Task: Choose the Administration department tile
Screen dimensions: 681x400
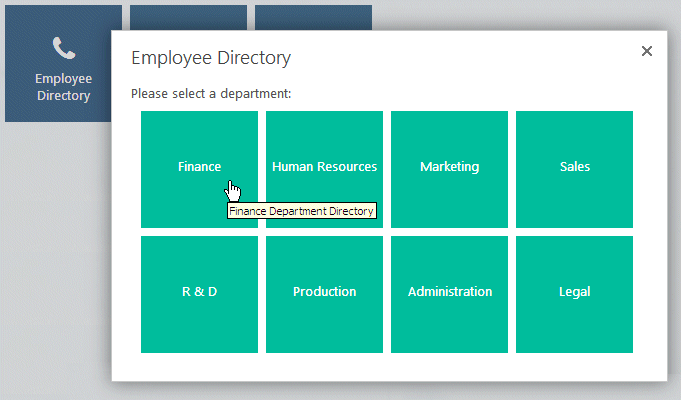Action: [x=449, y=293]
